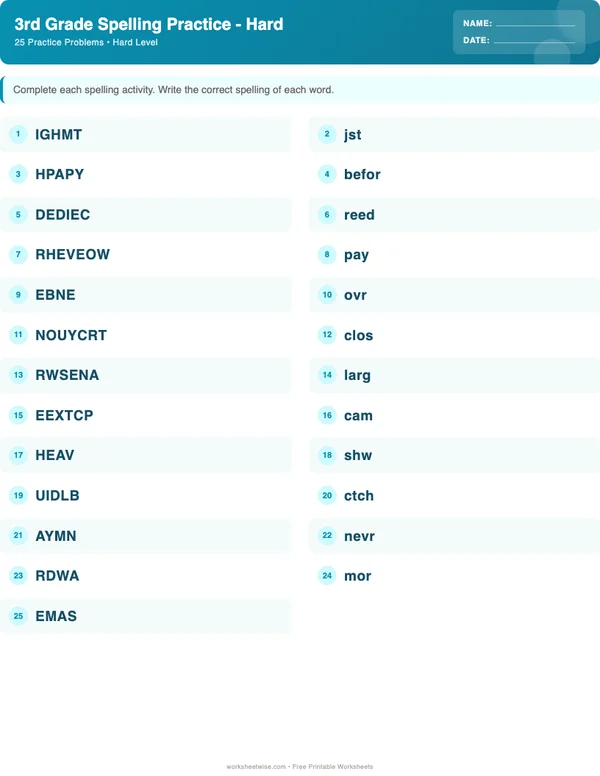Select the scrambled word NOUYCRT
Screen dimensions: 600x776
coord(71,335)
